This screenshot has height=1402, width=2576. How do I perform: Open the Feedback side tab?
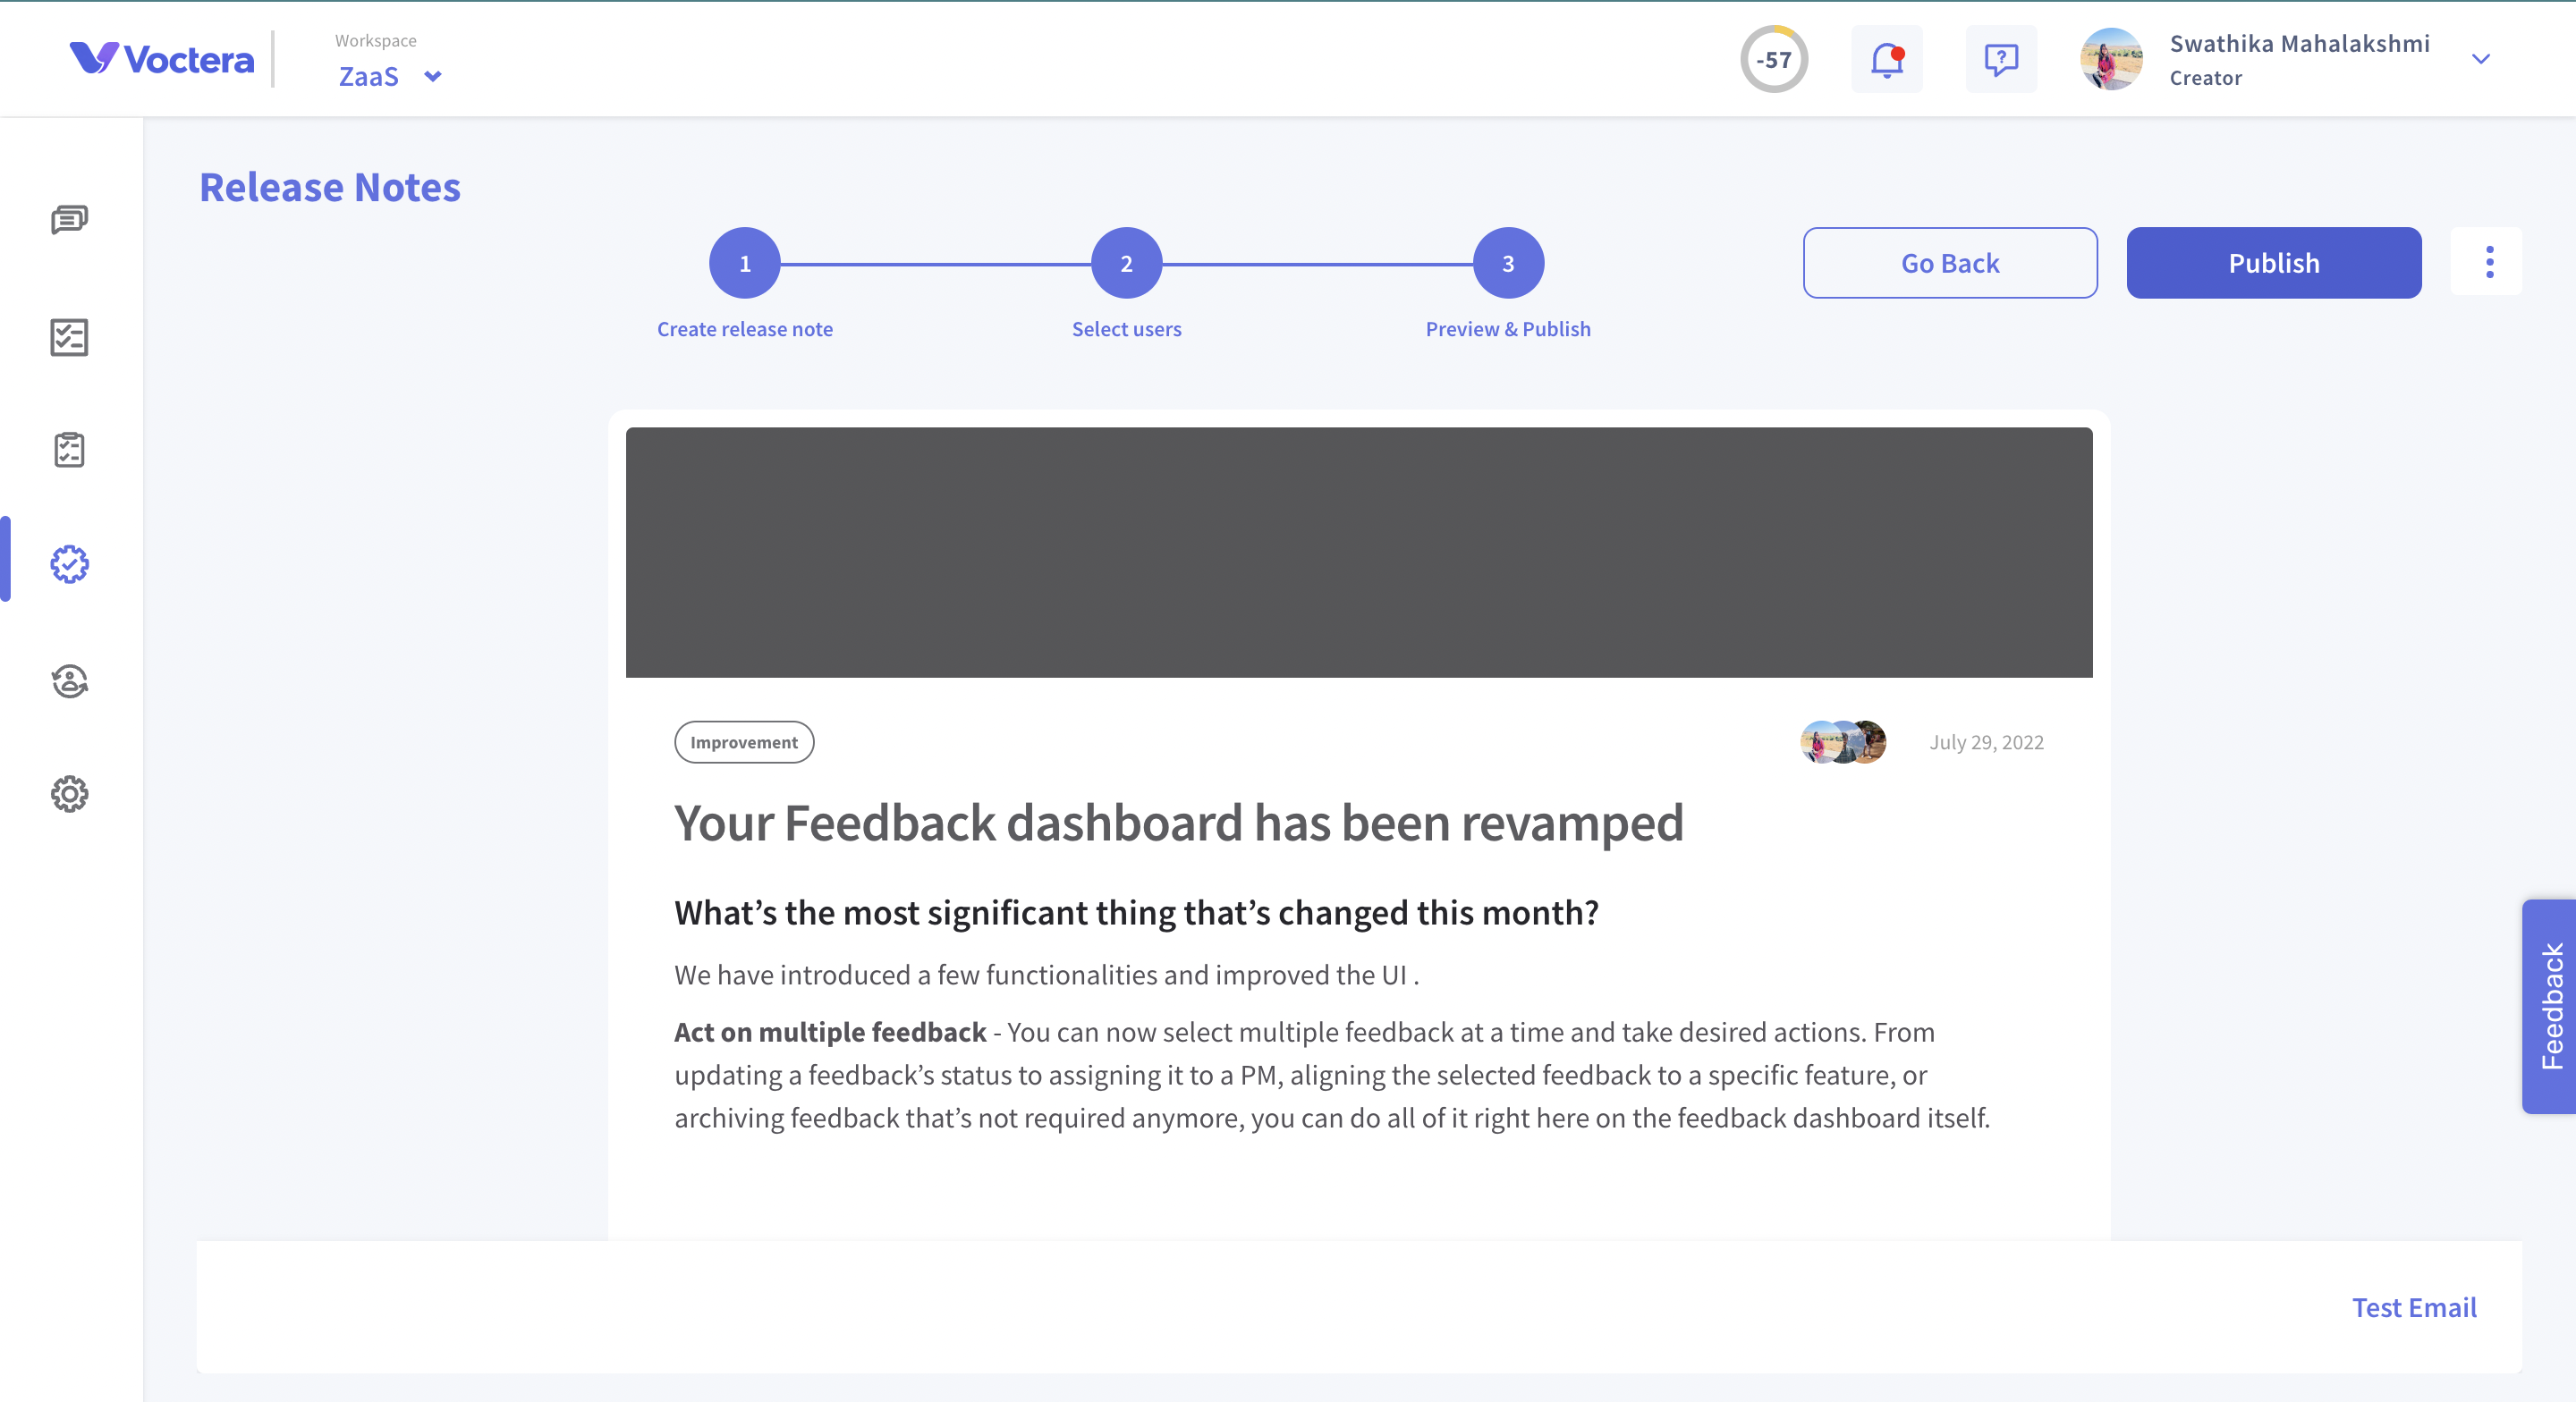(x=2549, y=1006)
